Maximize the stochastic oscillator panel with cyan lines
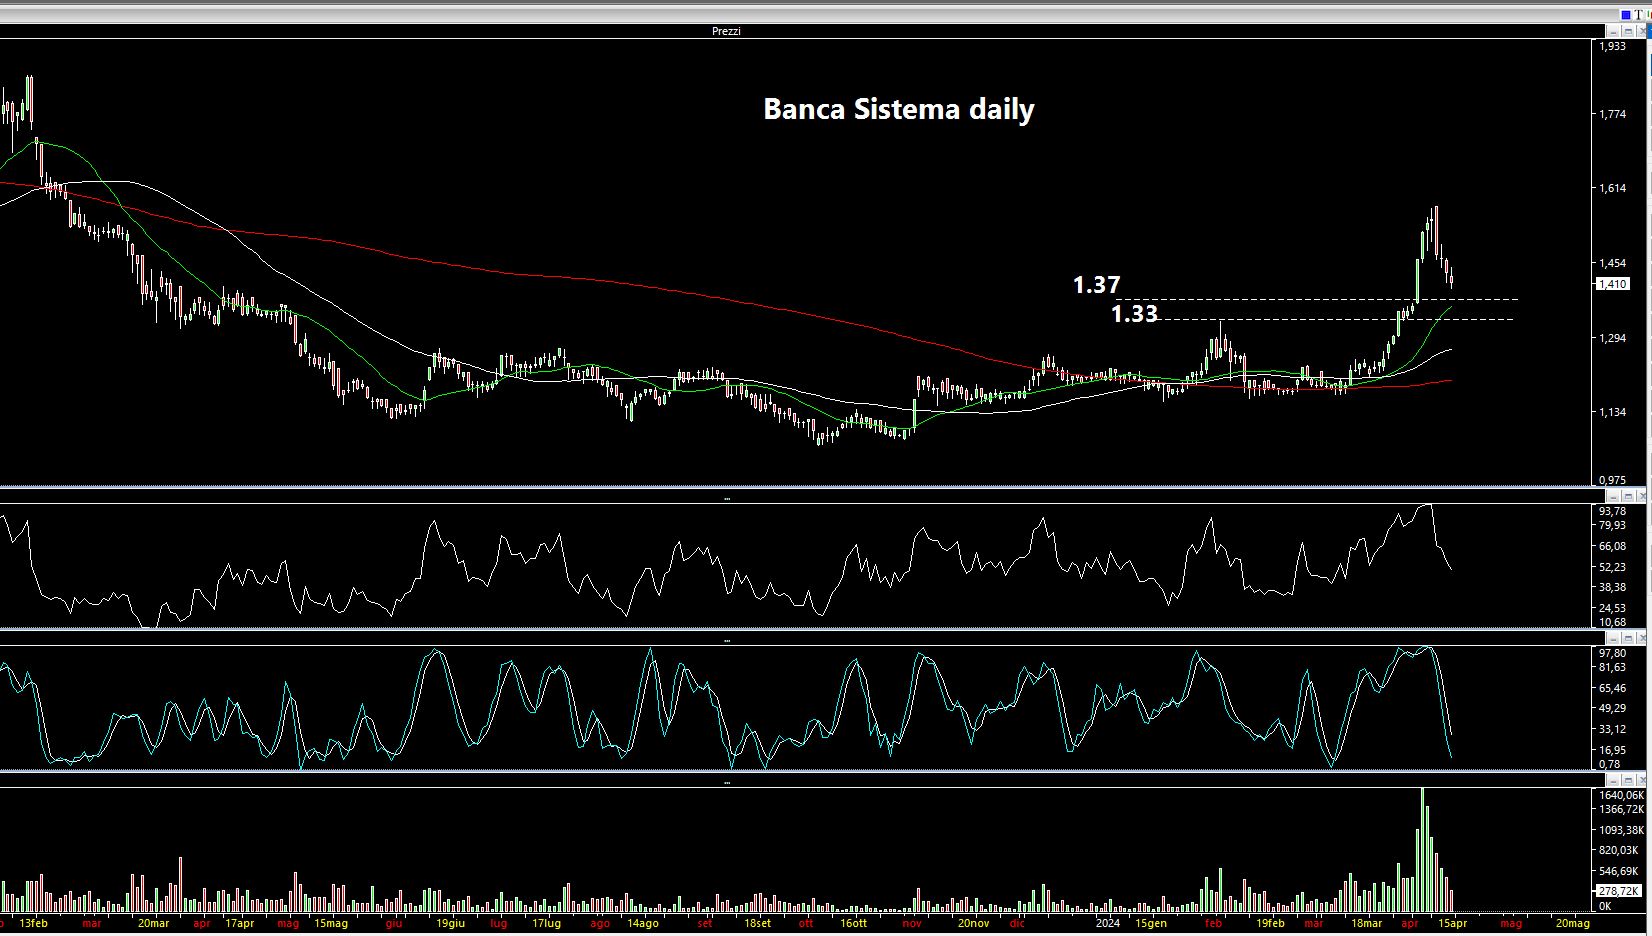 [x=1628, y=638]
